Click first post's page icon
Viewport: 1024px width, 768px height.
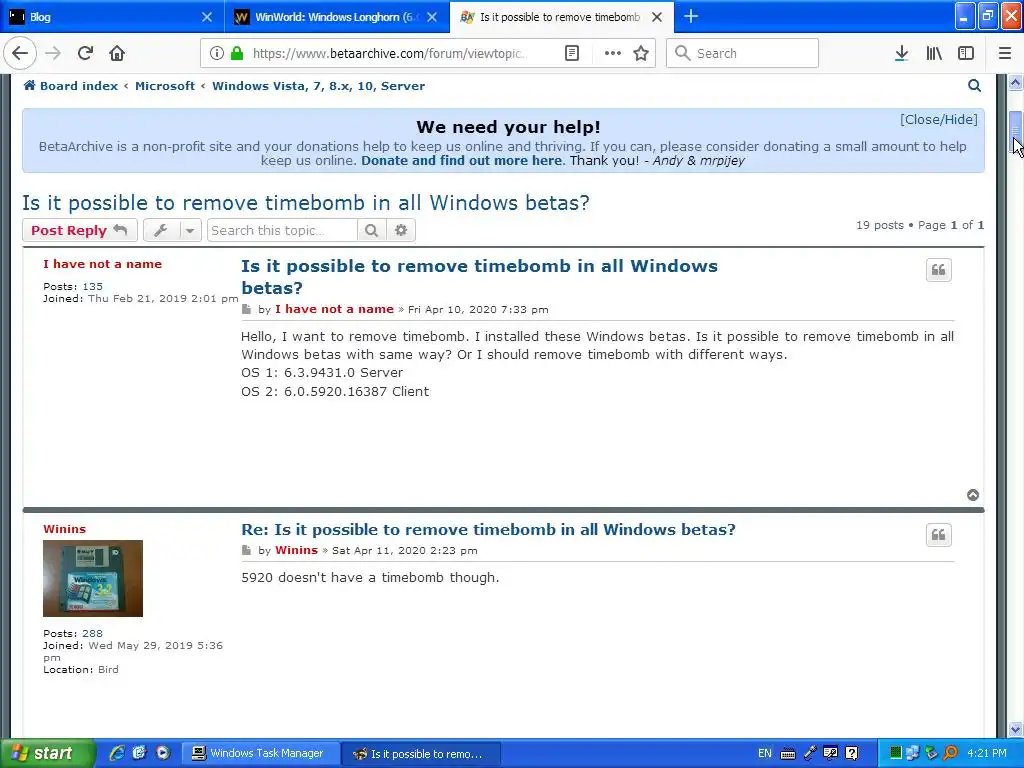point(246,310)
